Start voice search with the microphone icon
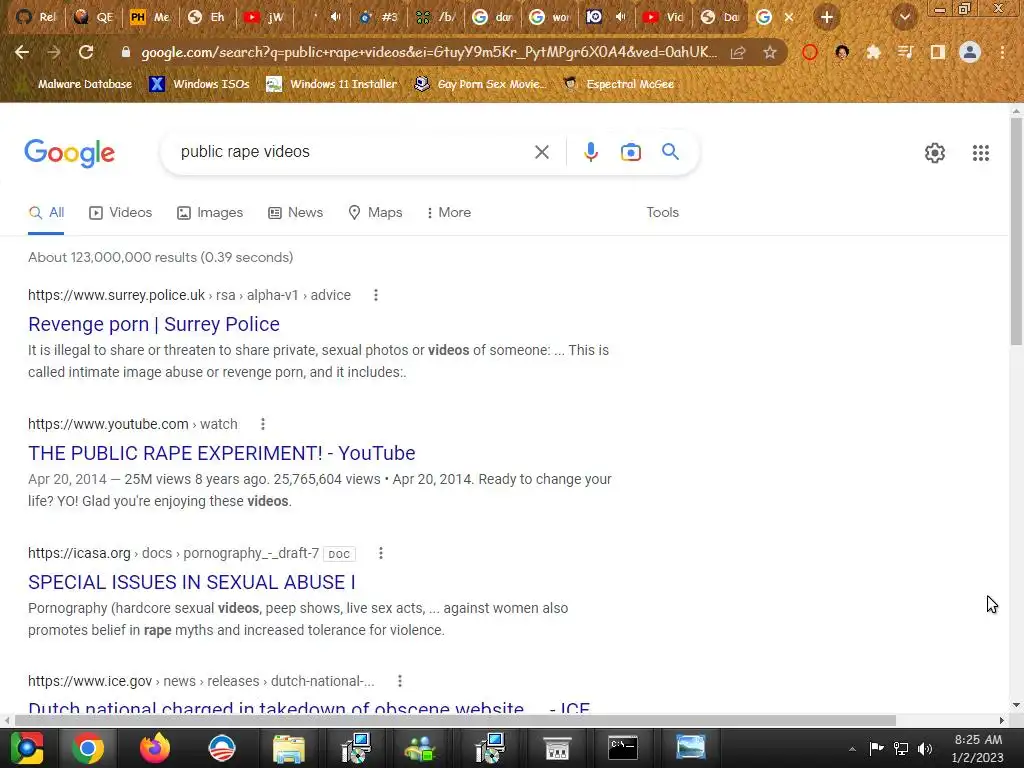The height and width of the screenshot is (768, 1024). (x=590, y=152)
